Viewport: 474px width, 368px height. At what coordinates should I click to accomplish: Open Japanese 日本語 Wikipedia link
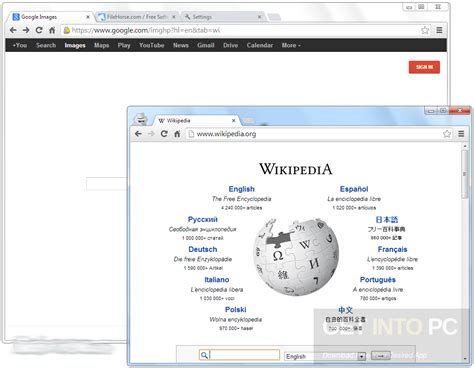pos(387,219)
